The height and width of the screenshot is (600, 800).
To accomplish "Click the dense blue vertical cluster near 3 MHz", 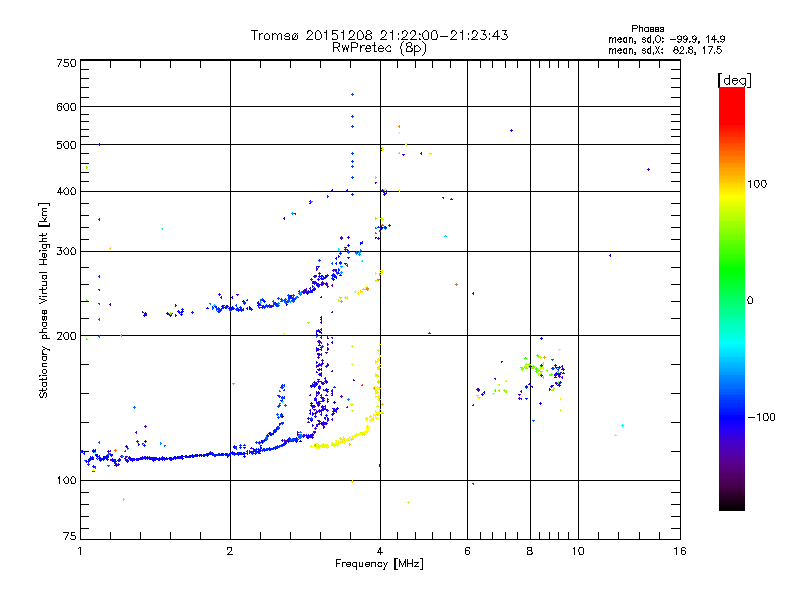I will pyautogui.click(x=320, y=378).
